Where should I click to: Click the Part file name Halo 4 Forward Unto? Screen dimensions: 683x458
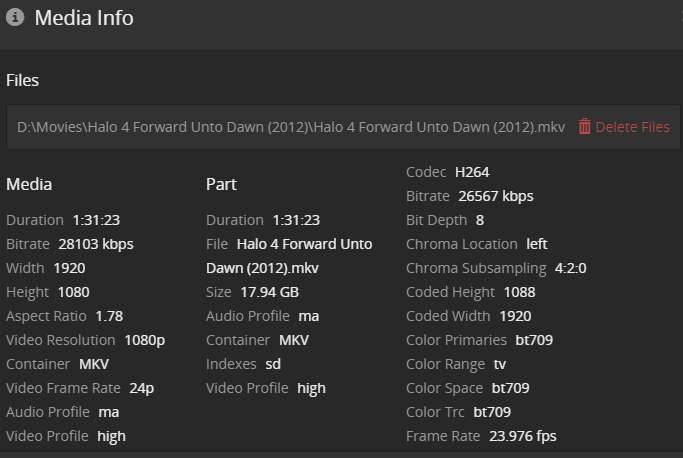coord(304,244)
